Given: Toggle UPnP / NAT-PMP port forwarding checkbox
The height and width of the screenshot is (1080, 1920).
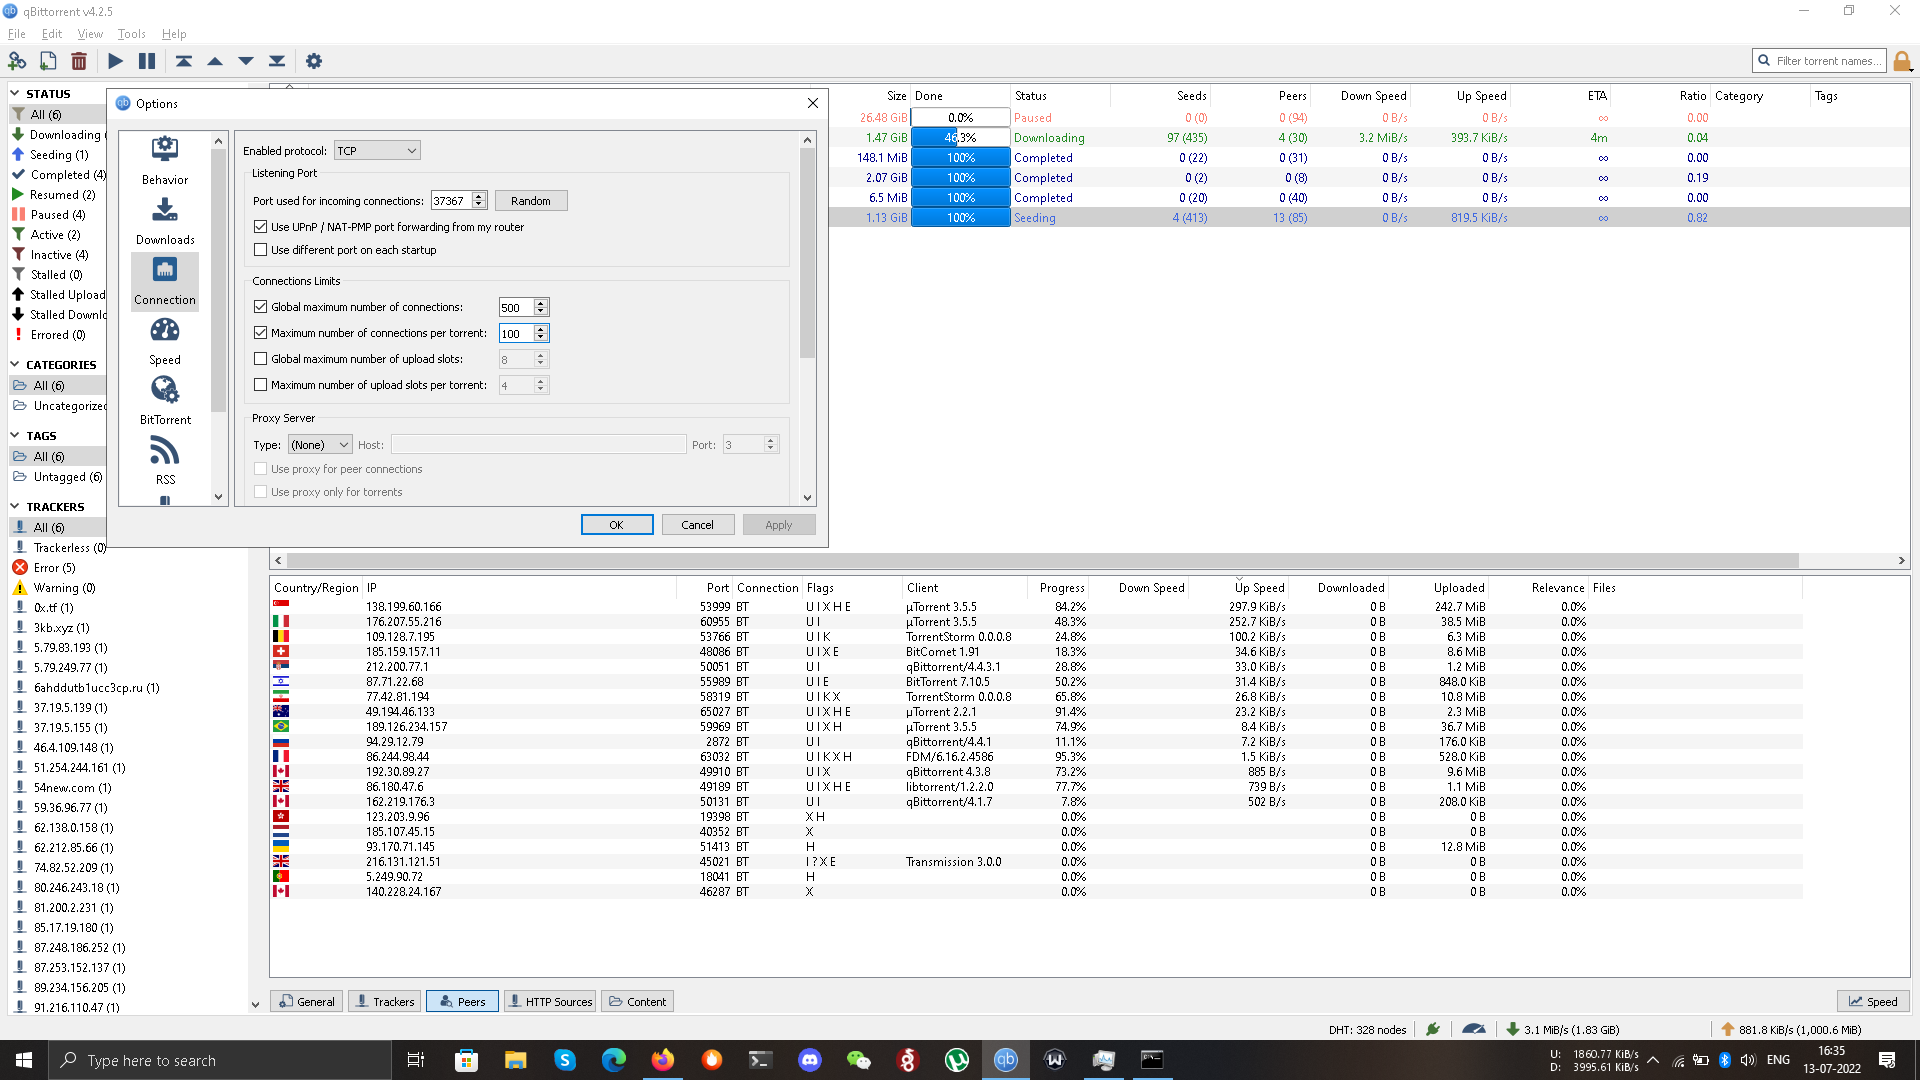Looking at the screenshot, I should click(261, 227).
